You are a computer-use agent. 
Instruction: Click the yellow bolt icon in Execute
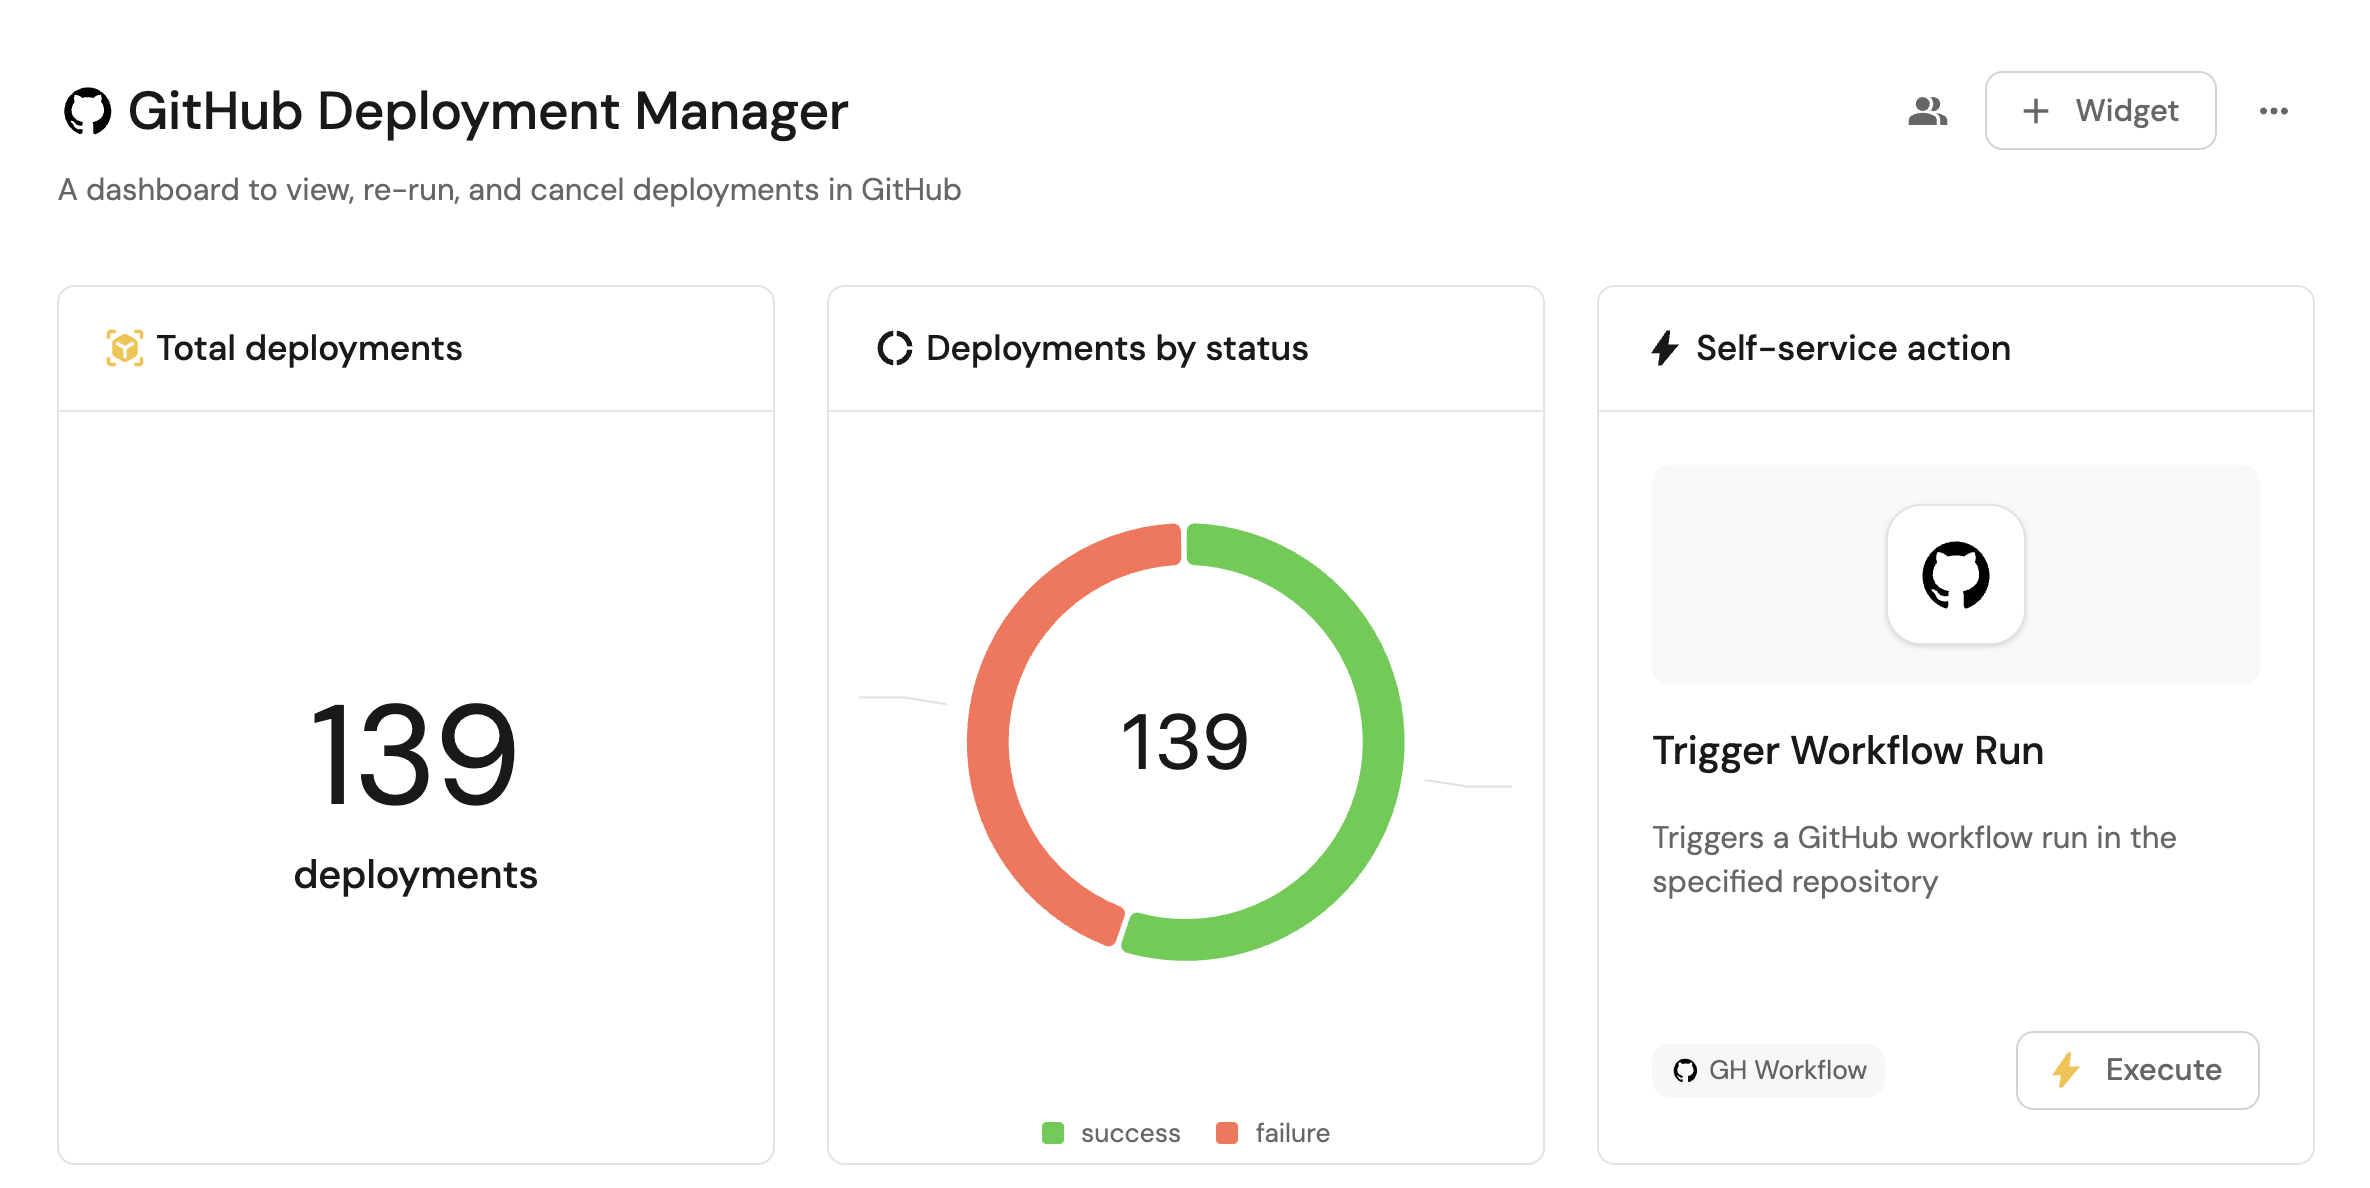coord(2066,1070)
